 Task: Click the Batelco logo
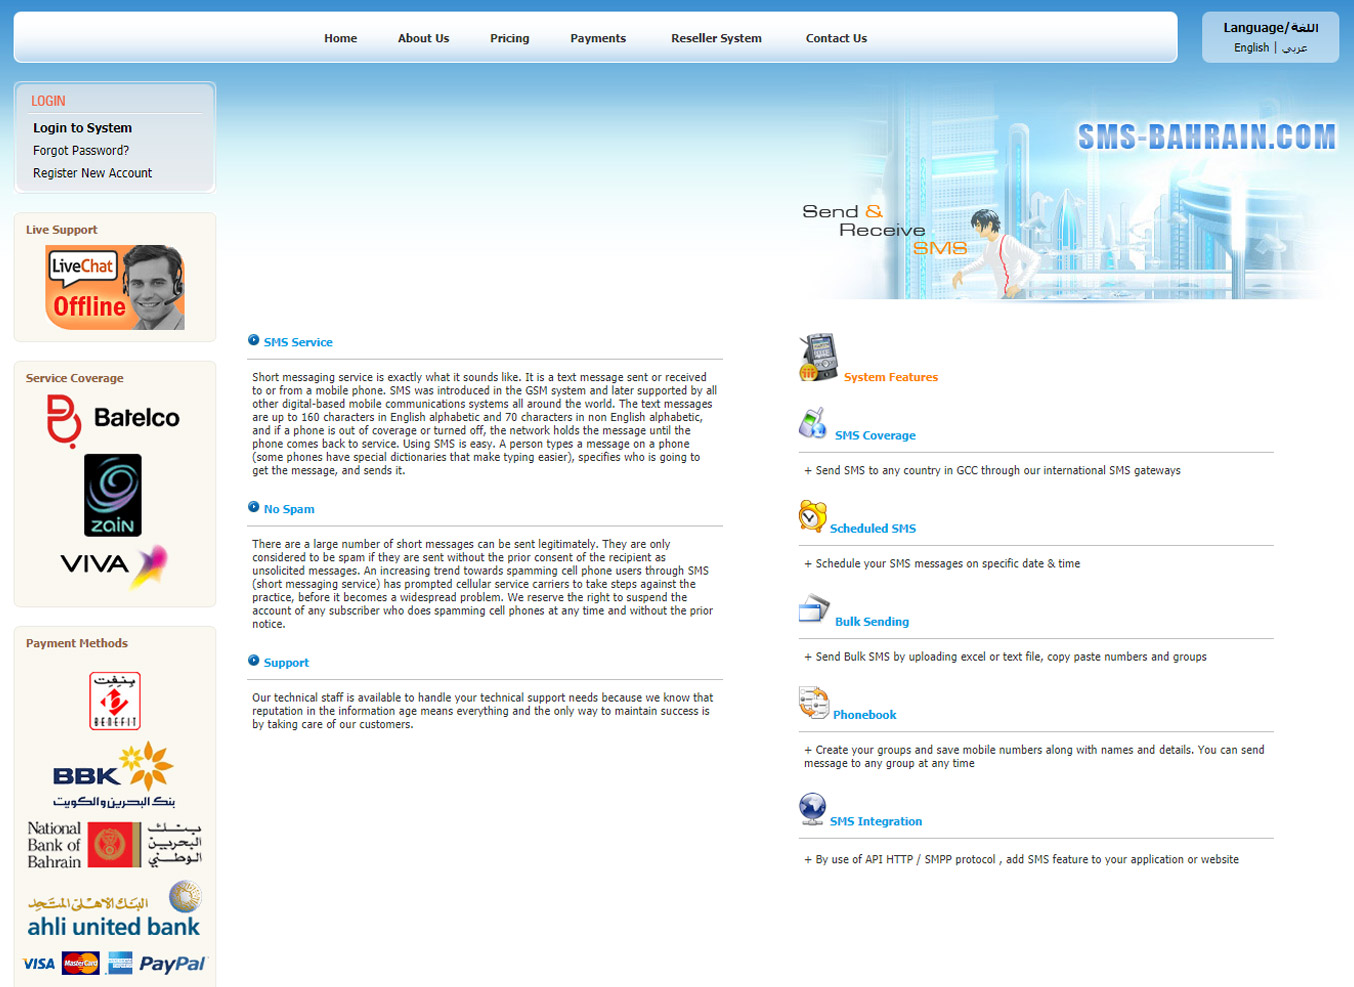(114, 419)
